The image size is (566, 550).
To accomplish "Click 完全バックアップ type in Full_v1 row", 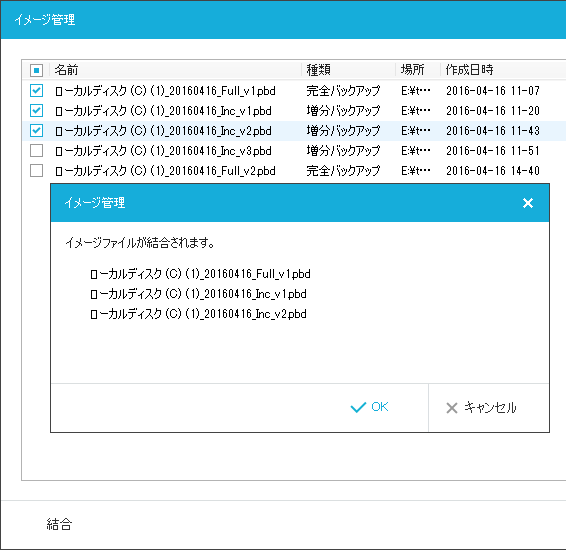I will click(x=343, y=90).
